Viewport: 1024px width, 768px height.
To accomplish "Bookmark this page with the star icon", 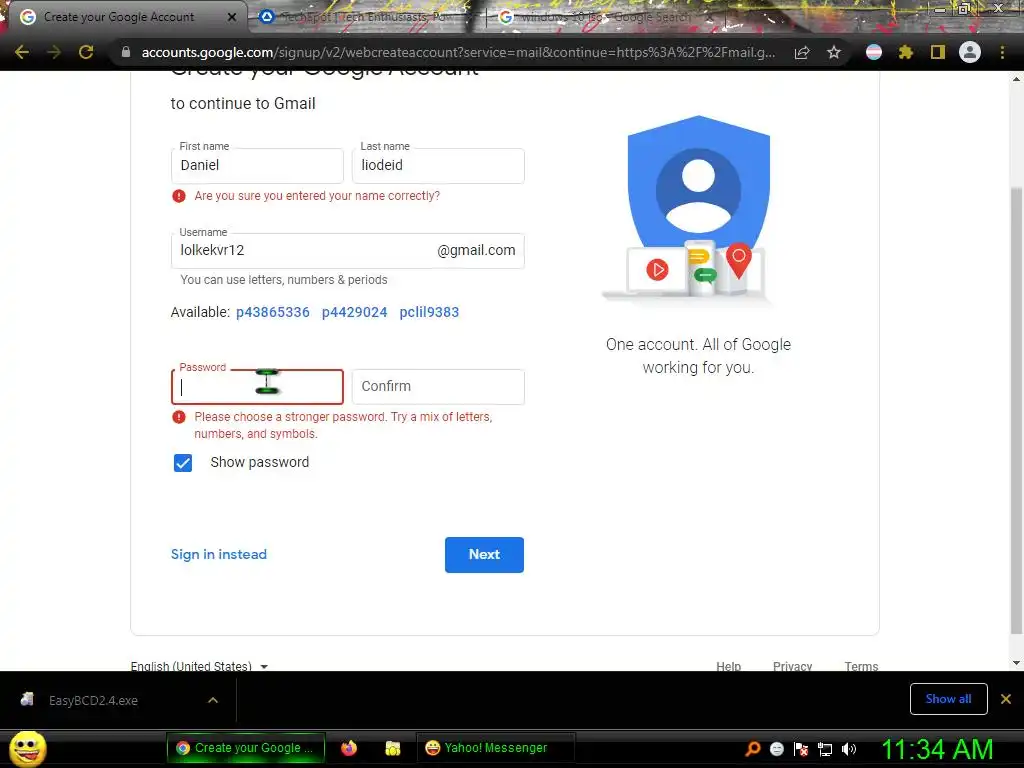I will pyautogui.click(x=833, y=52).
